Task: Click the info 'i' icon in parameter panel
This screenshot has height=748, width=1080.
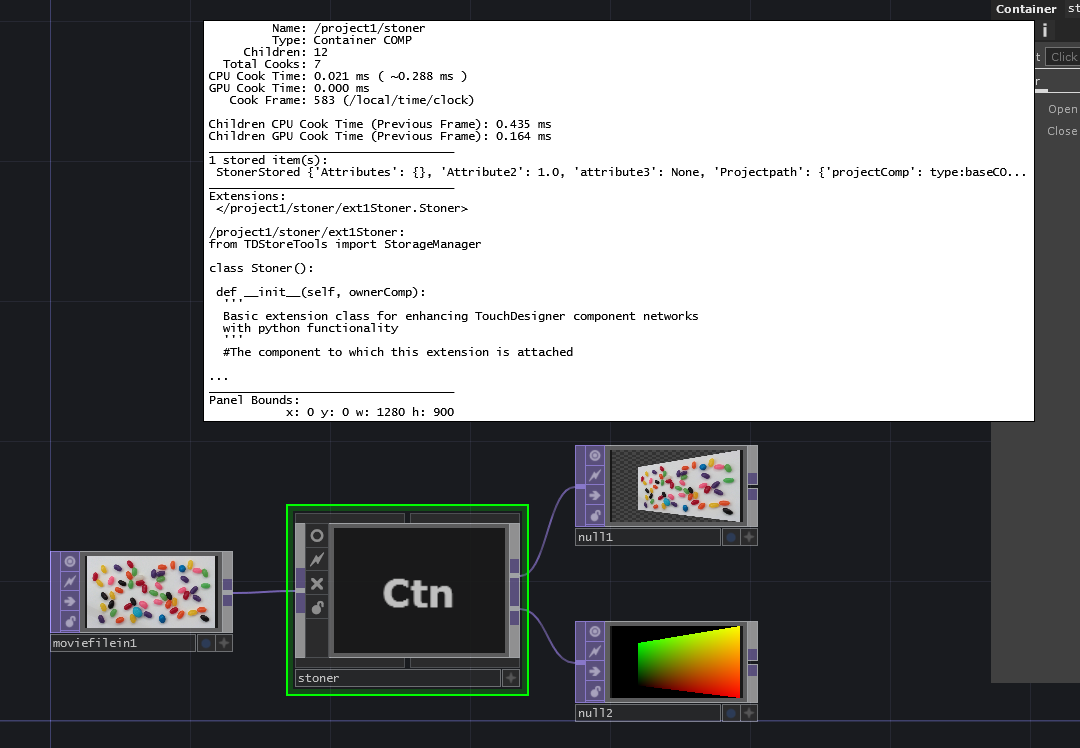Action: pos(1045,30)
